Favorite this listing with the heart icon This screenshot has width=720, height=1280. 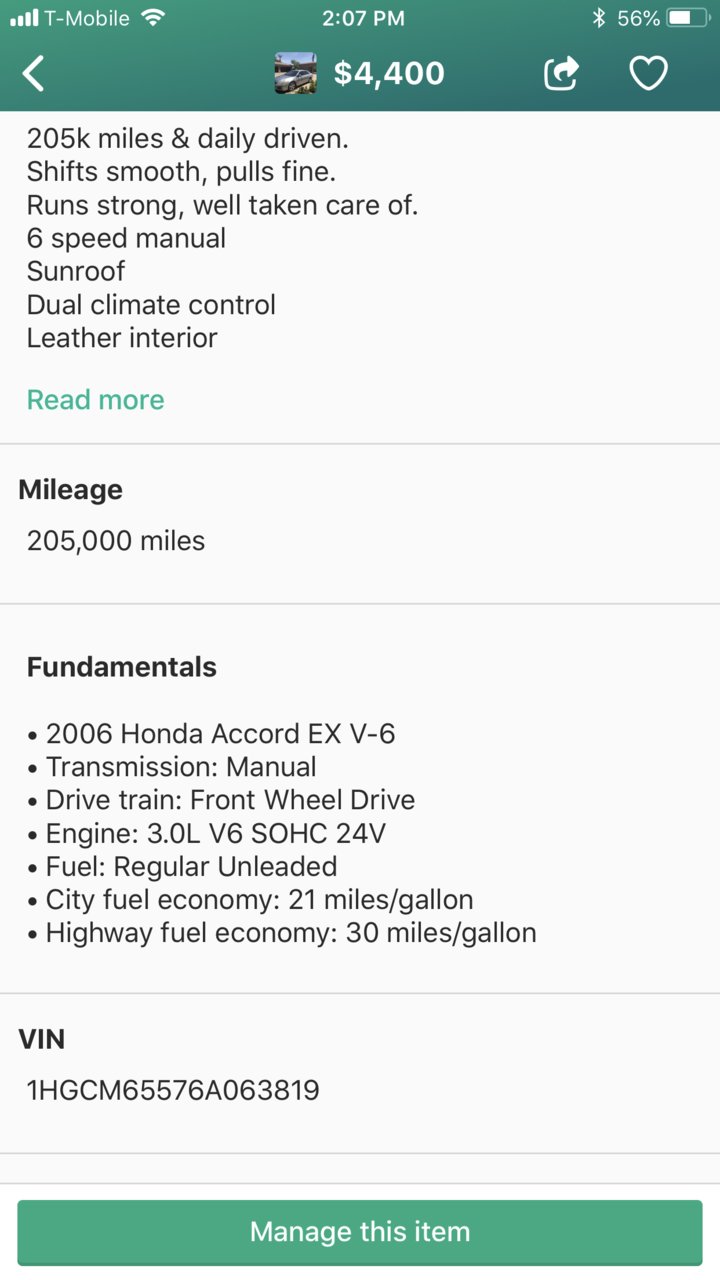[648, 73]
